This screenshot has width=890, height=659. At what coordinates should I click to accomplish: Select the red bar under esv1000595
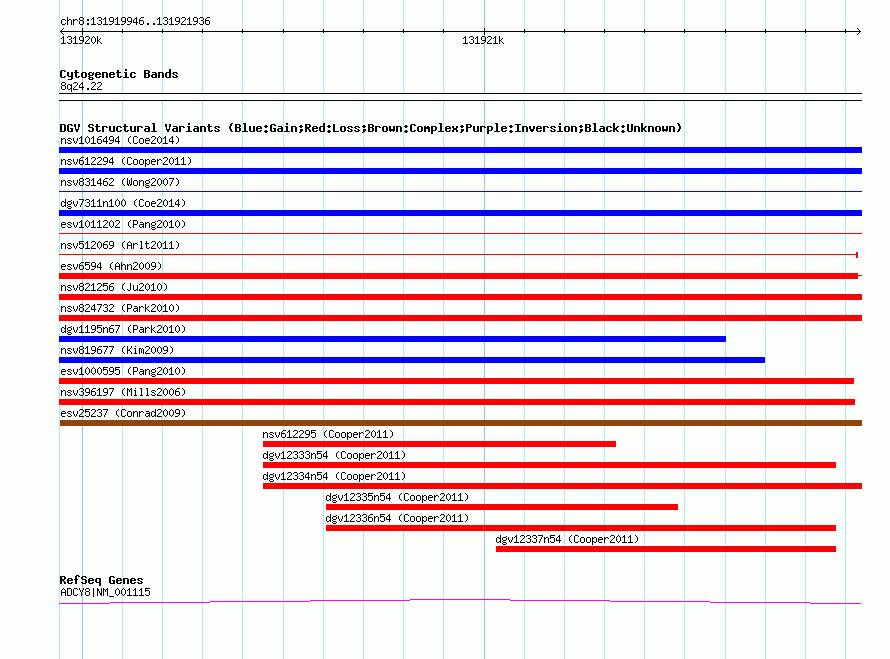click(456, 381)
